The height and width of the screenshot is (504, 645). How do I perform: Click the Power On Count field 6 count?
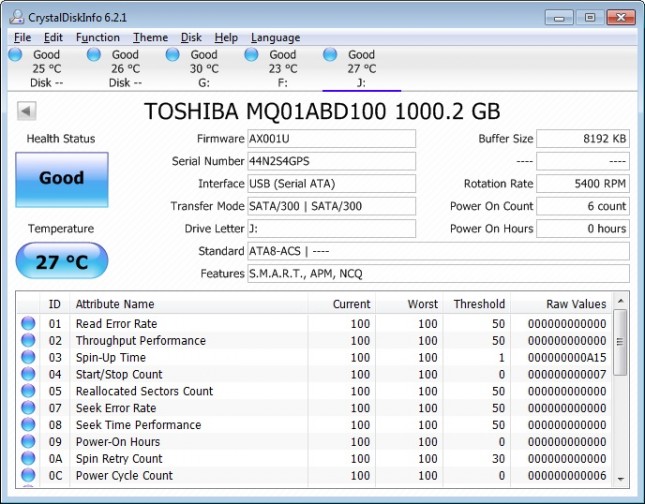(x=583, y=206)
